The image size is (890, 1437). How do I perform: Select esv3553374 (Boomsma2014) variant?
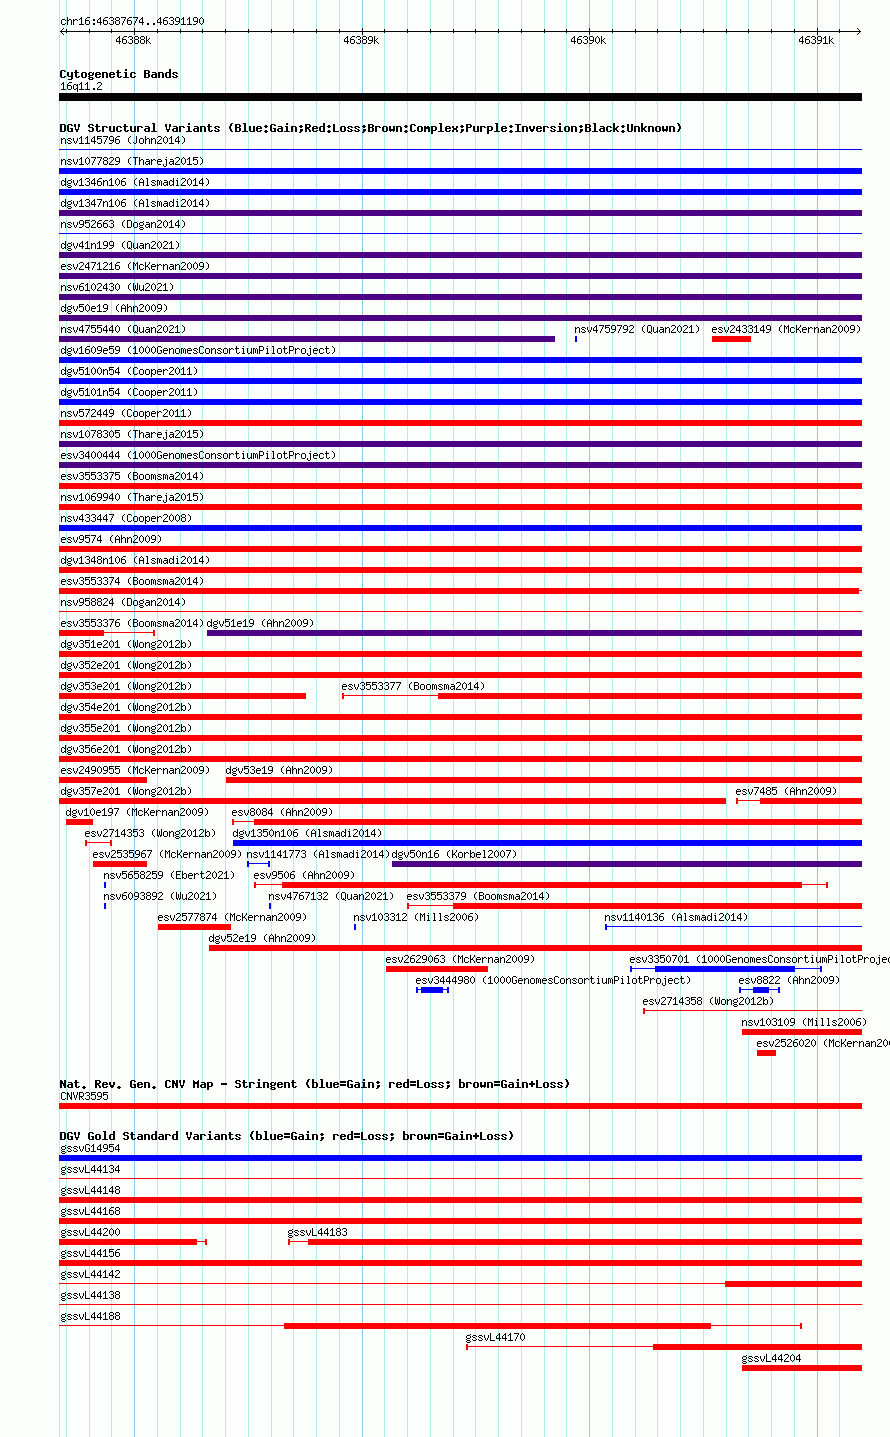point(460,591)
